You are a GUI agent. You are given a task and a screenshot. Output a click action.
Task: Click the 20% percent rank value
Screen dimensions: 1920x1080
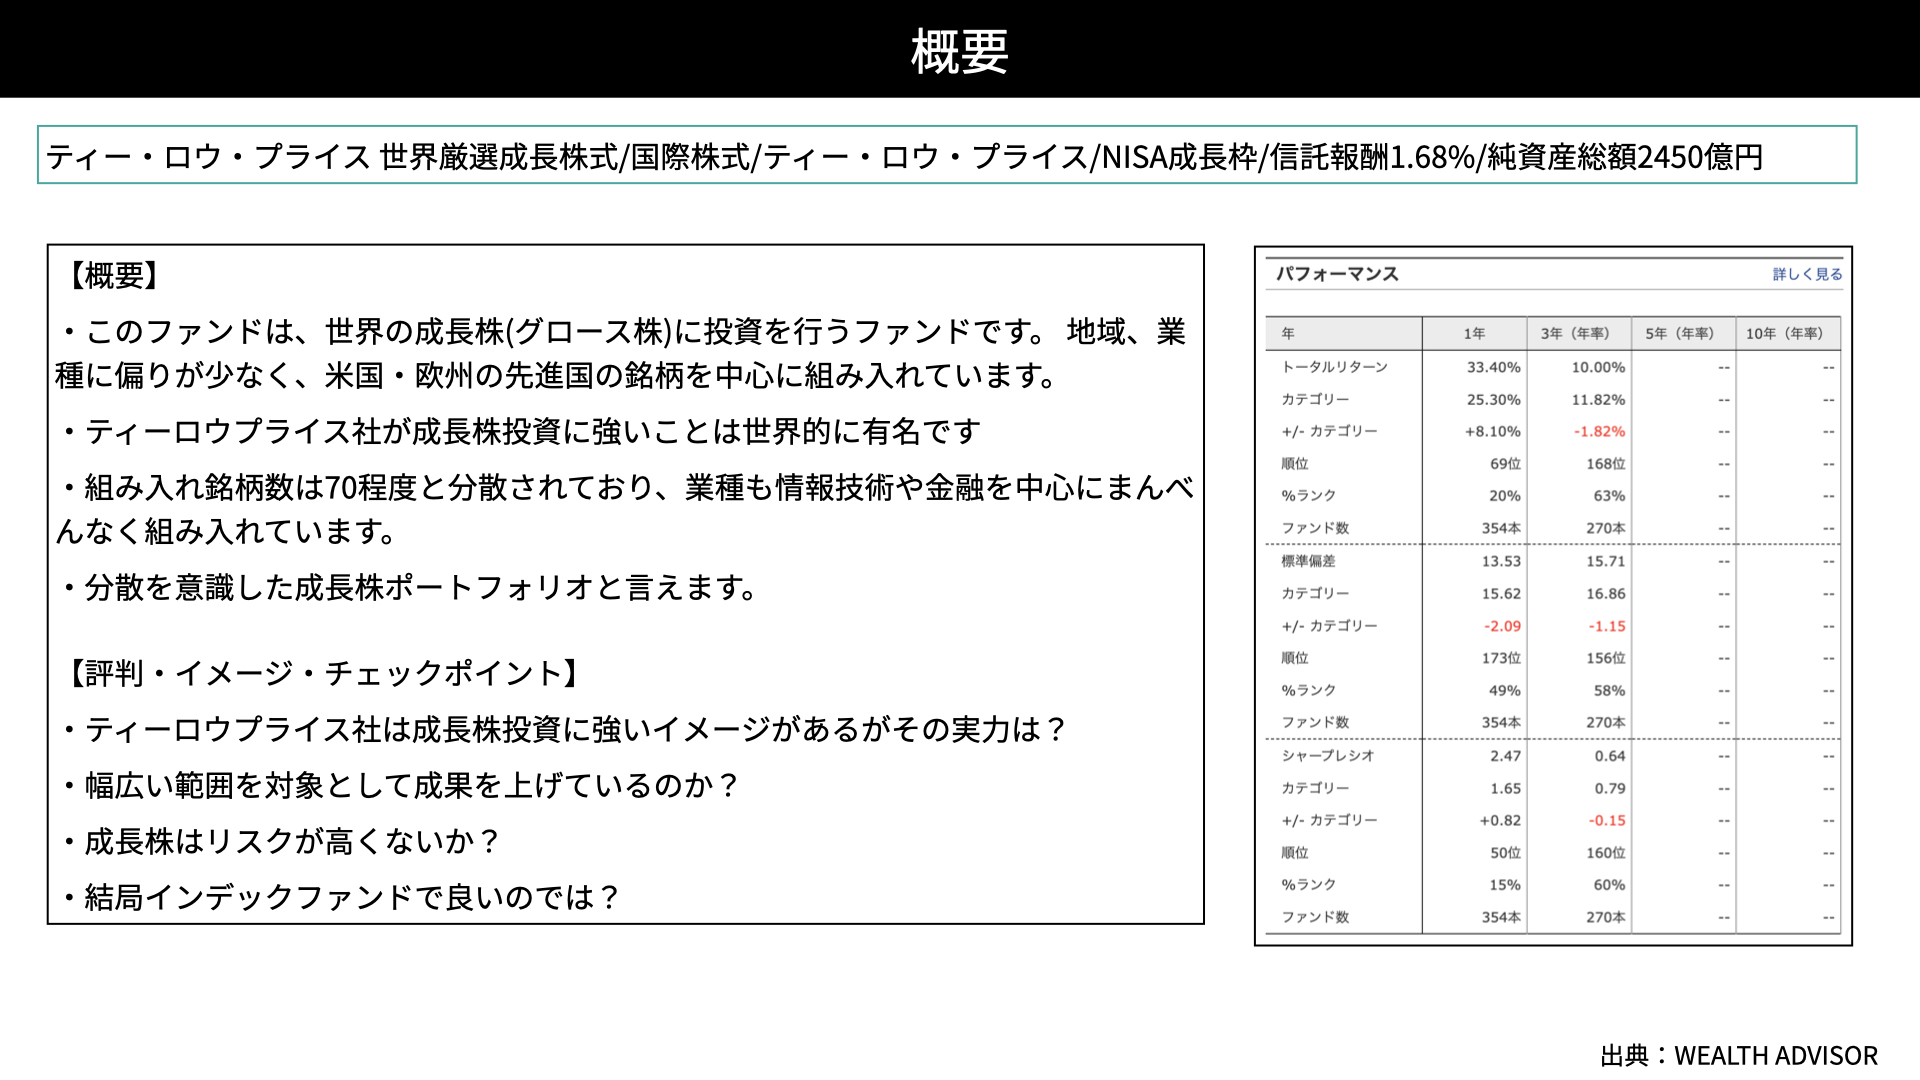(1505, 496)
